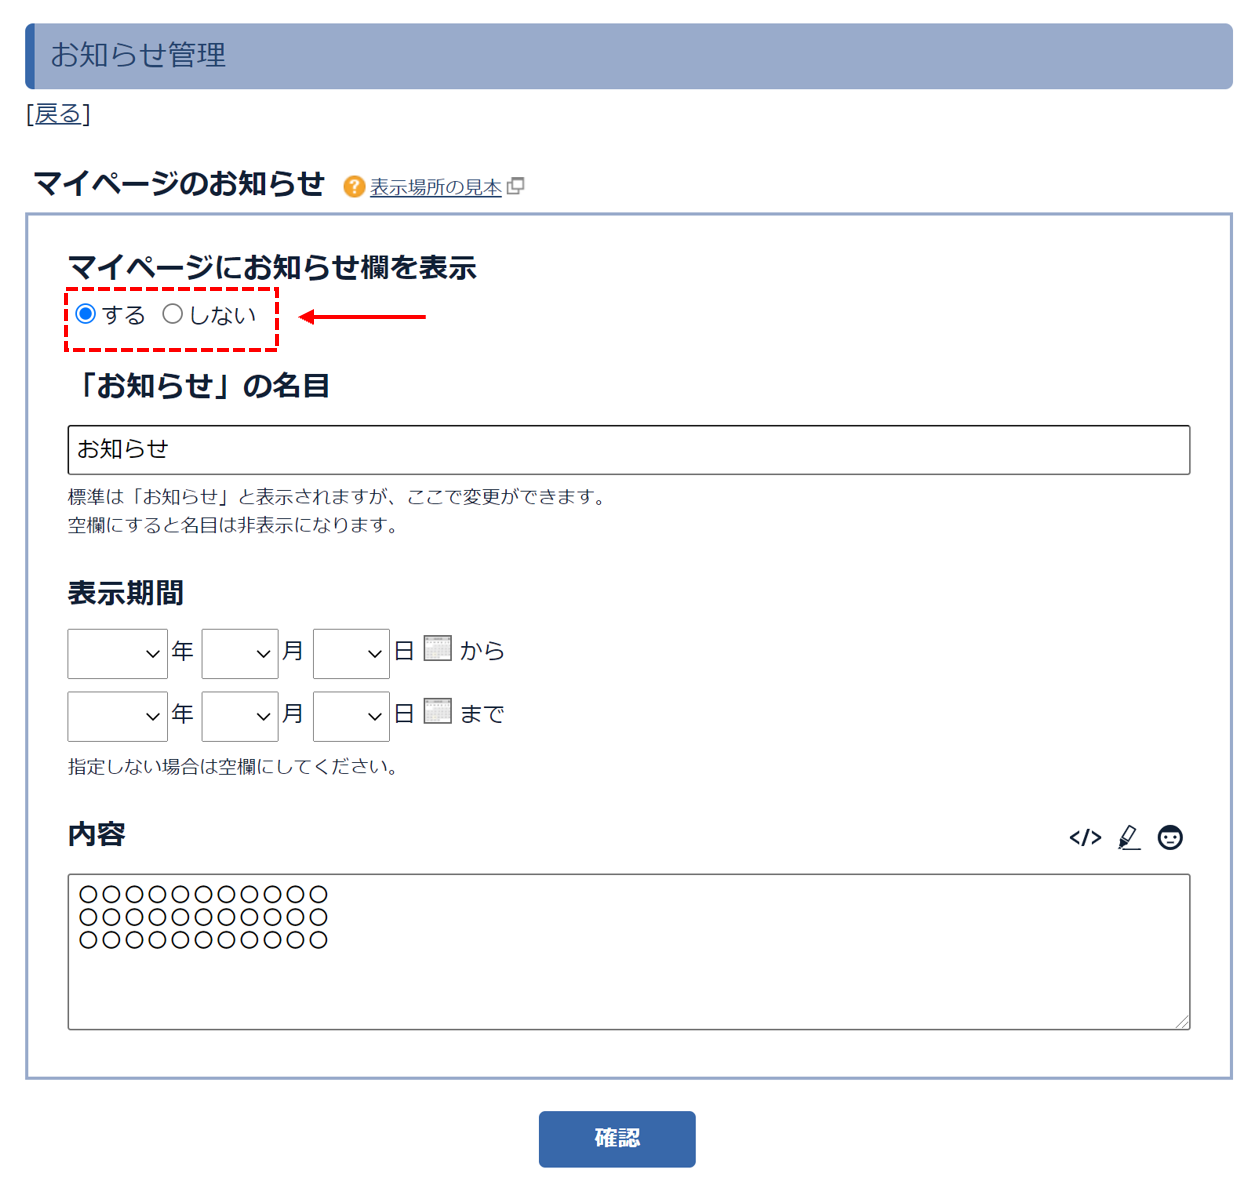Select the しない radio button
1257x1197 pixels.
point(173,313)
